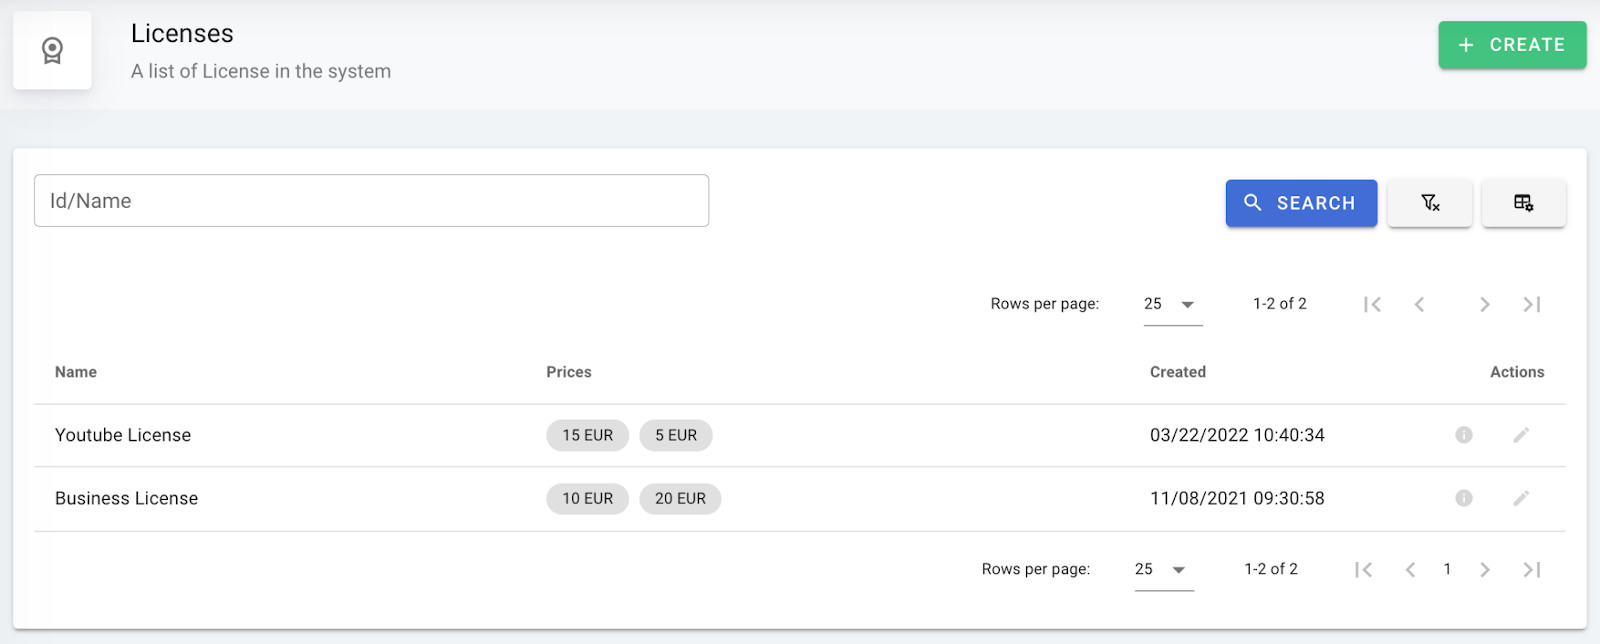Open bottom Rows per page dropdown

click(1163, 570)
